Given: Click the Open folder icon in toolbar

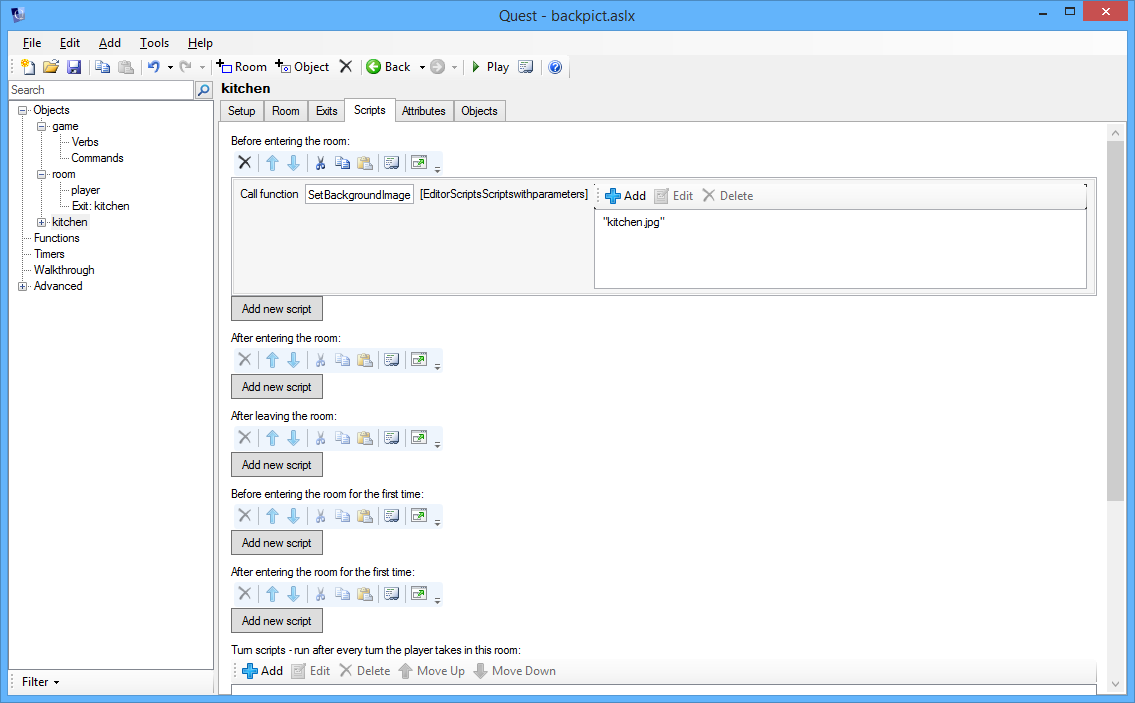Looking at the screenshot, I should click(50, 67).
